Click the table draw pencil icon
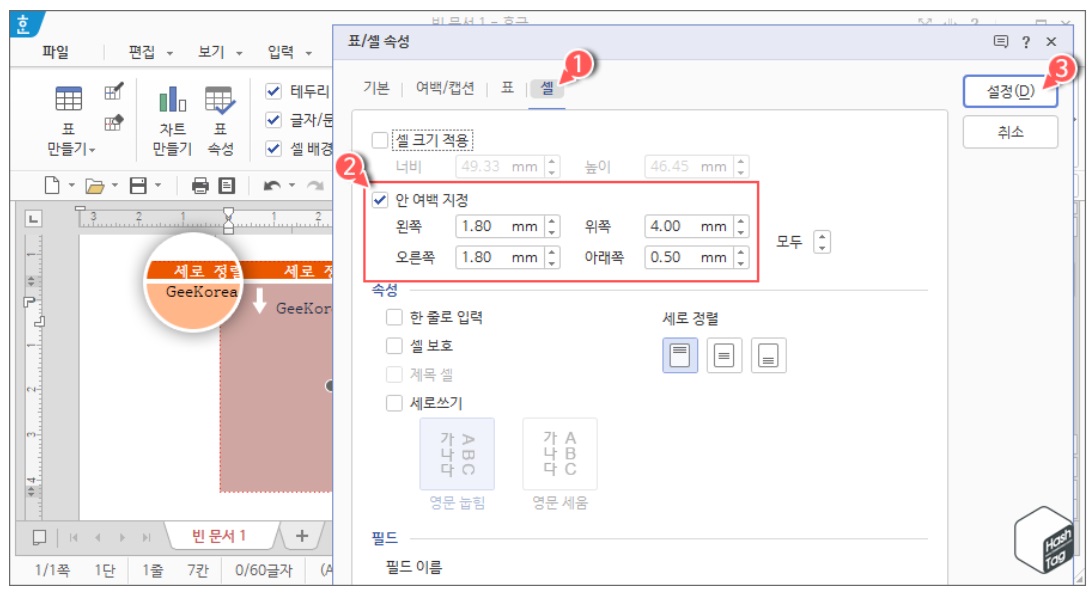 (x=114, y=91)
